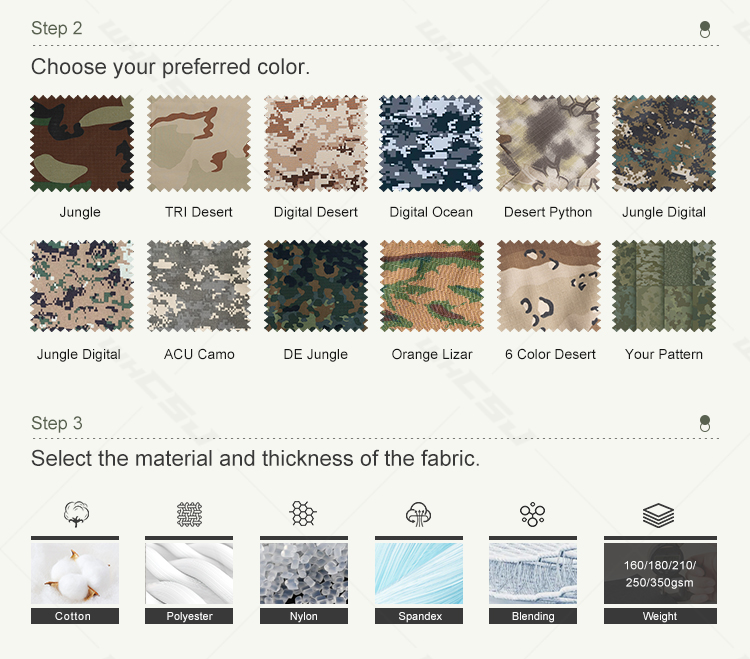
Task: Choose the Jungle camo swatch
Action: pos(81,144)
